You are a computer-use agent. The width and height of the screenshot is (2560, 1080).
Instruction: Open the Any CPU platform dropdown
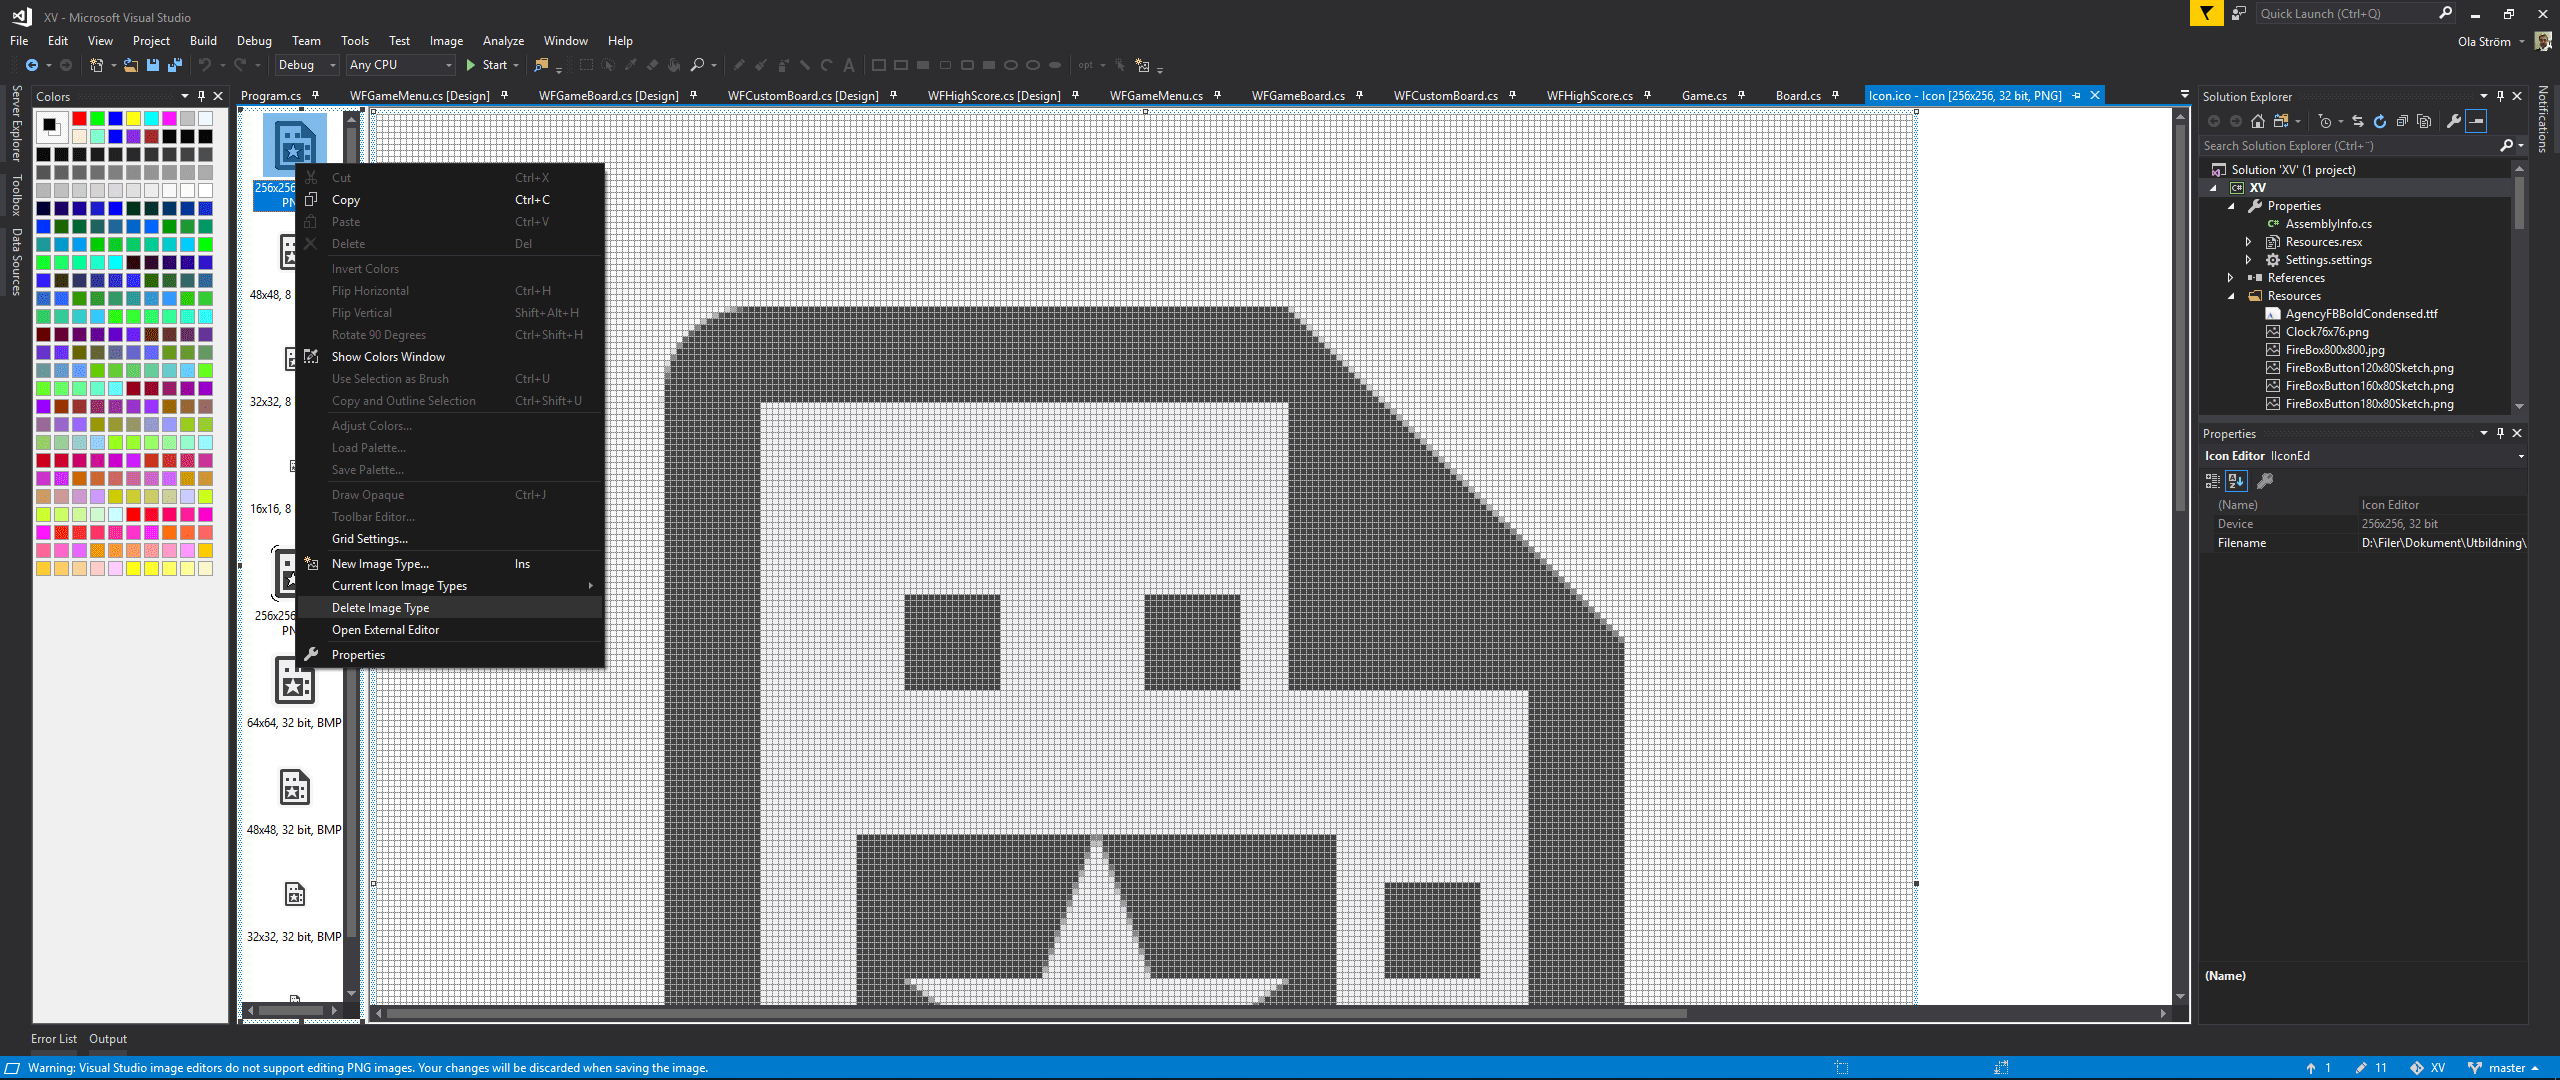[x=400, y=65]
